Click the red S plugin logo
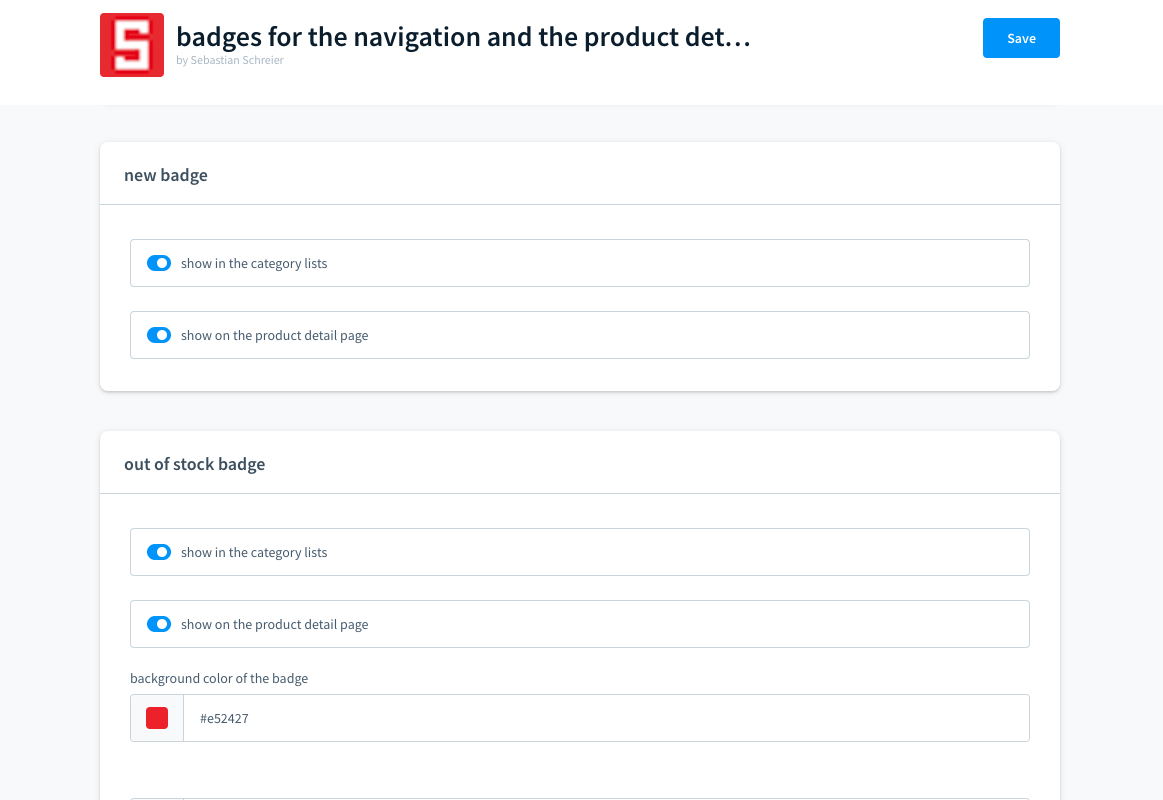This screenshot has width=1163, height=800. (132, 45)
